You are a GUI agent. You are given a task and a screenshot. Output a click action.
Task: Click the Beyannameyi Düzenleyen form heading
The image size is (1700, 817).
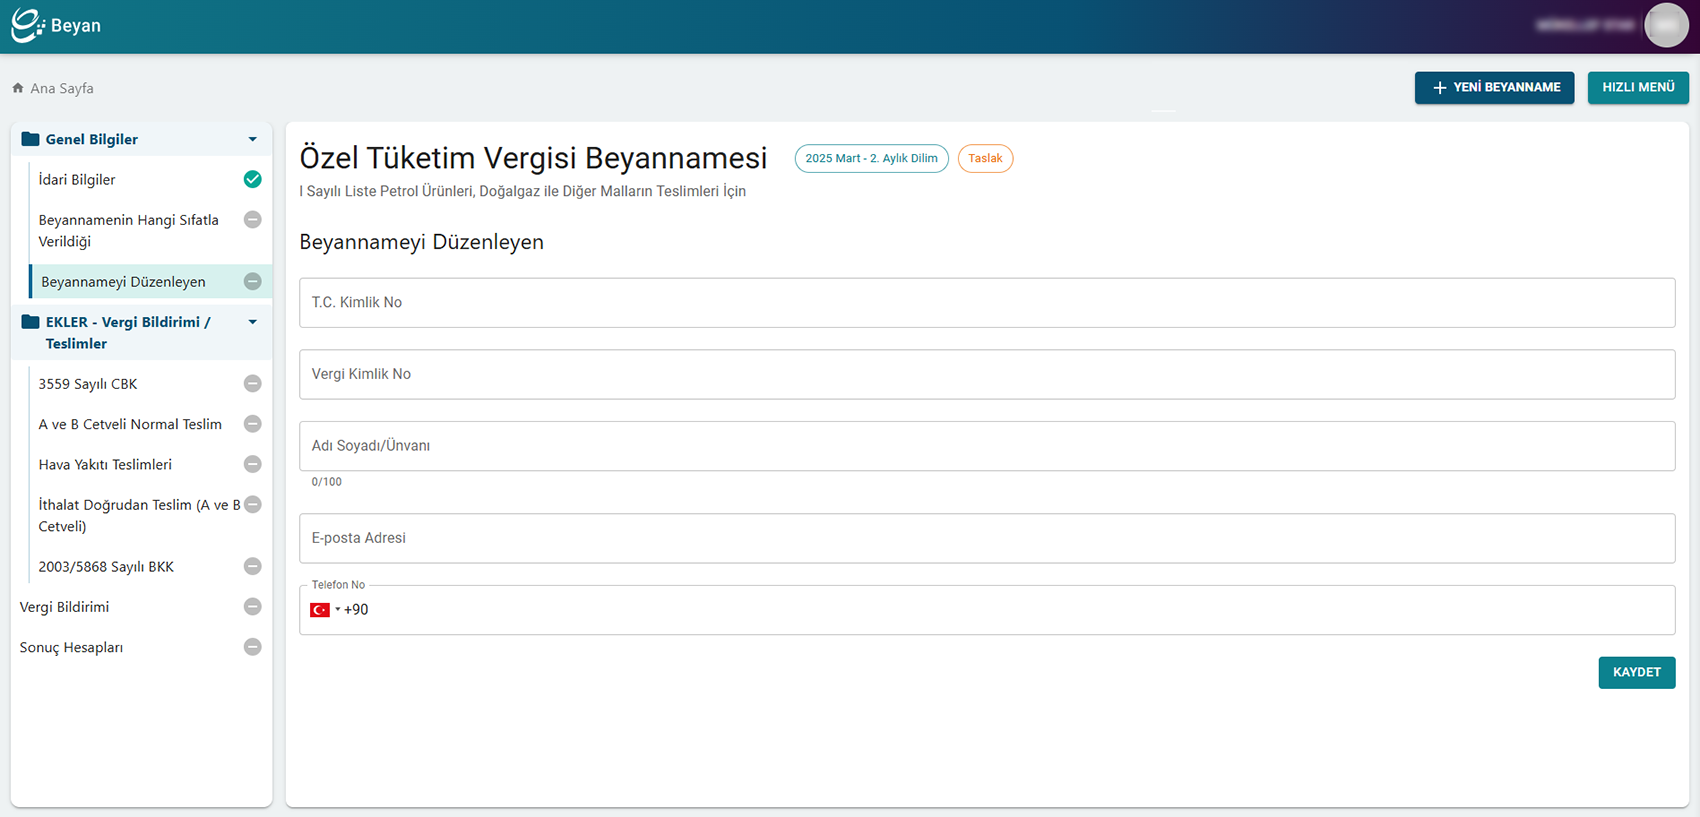pyautogui.click(x=421, y=242)
